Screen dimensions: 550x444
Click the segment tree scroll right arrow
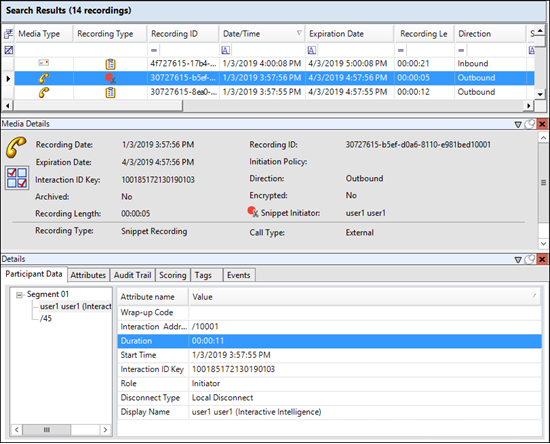[x=105, y=430]
